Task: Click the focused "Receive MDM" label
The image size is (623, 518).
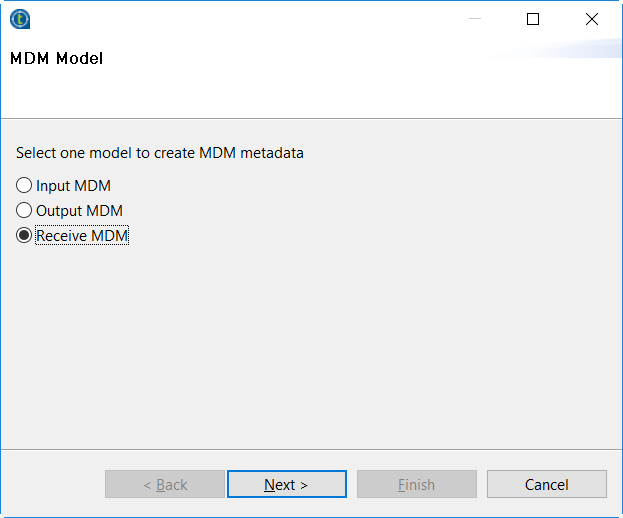Action: tap(82, 236)
